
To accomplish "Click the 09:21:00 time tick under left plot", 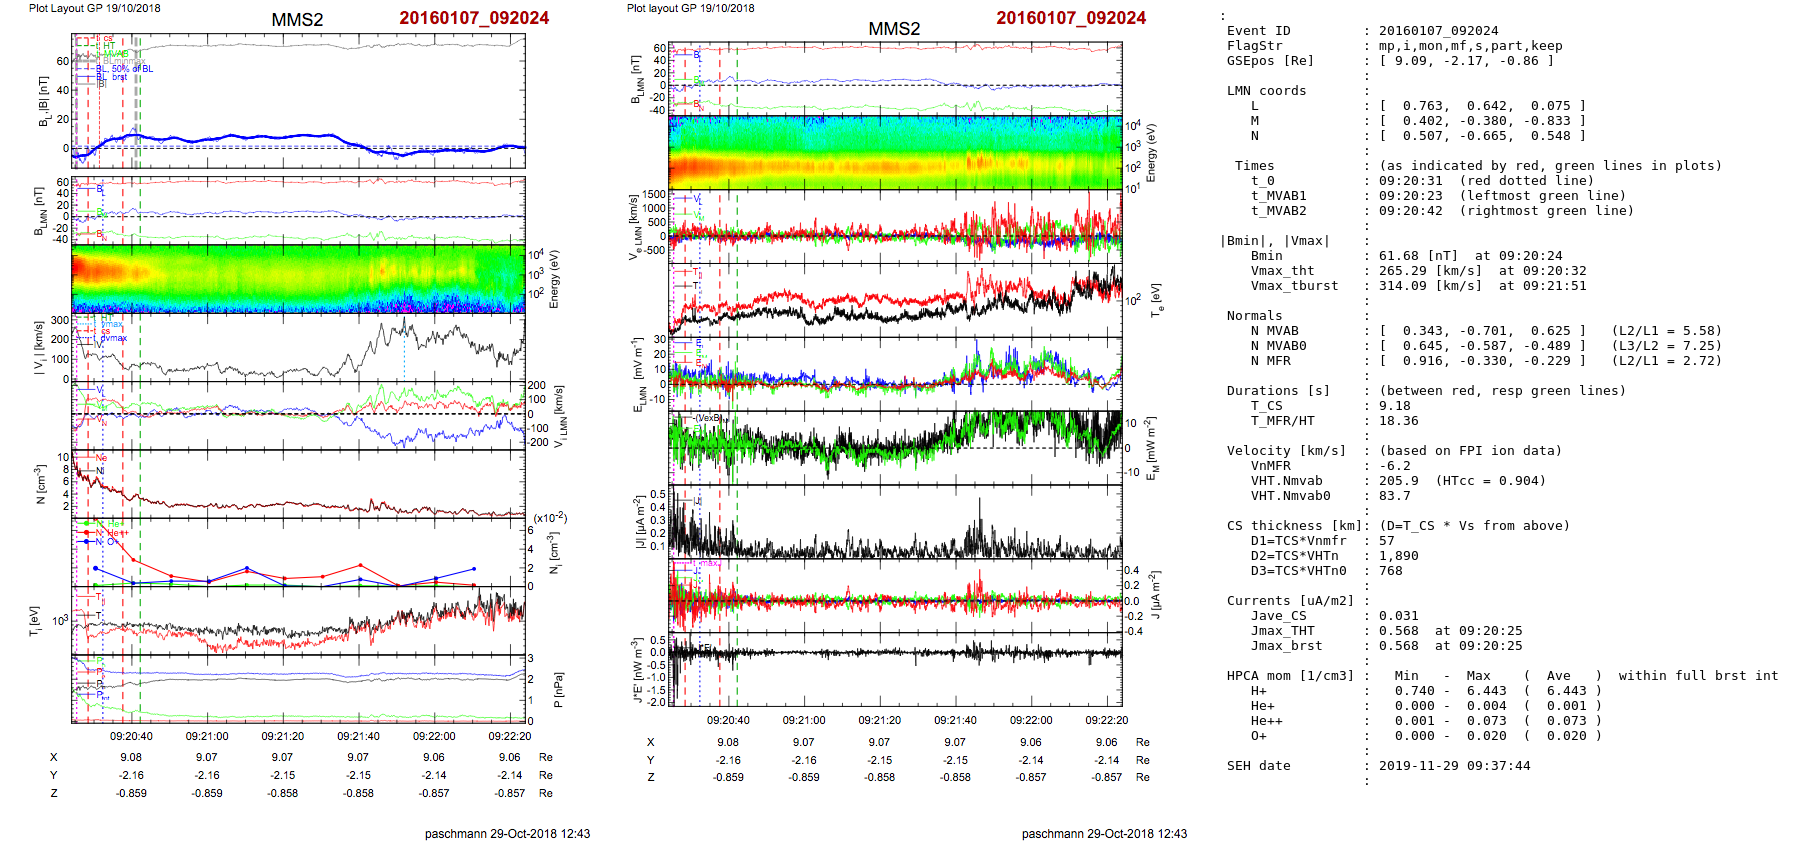I will [207, 736].
